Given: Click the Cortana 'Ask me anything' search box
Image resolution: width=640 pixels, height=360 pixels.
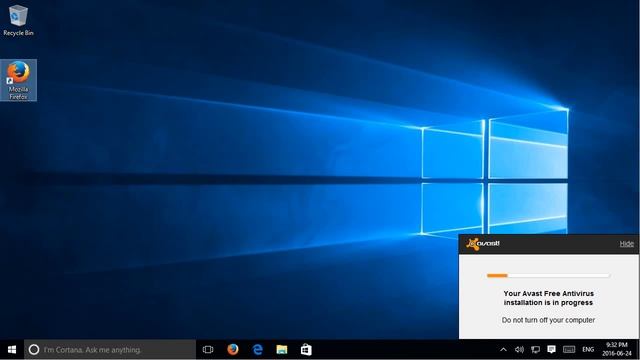Looking at the screenshot, I should [110, 350].
